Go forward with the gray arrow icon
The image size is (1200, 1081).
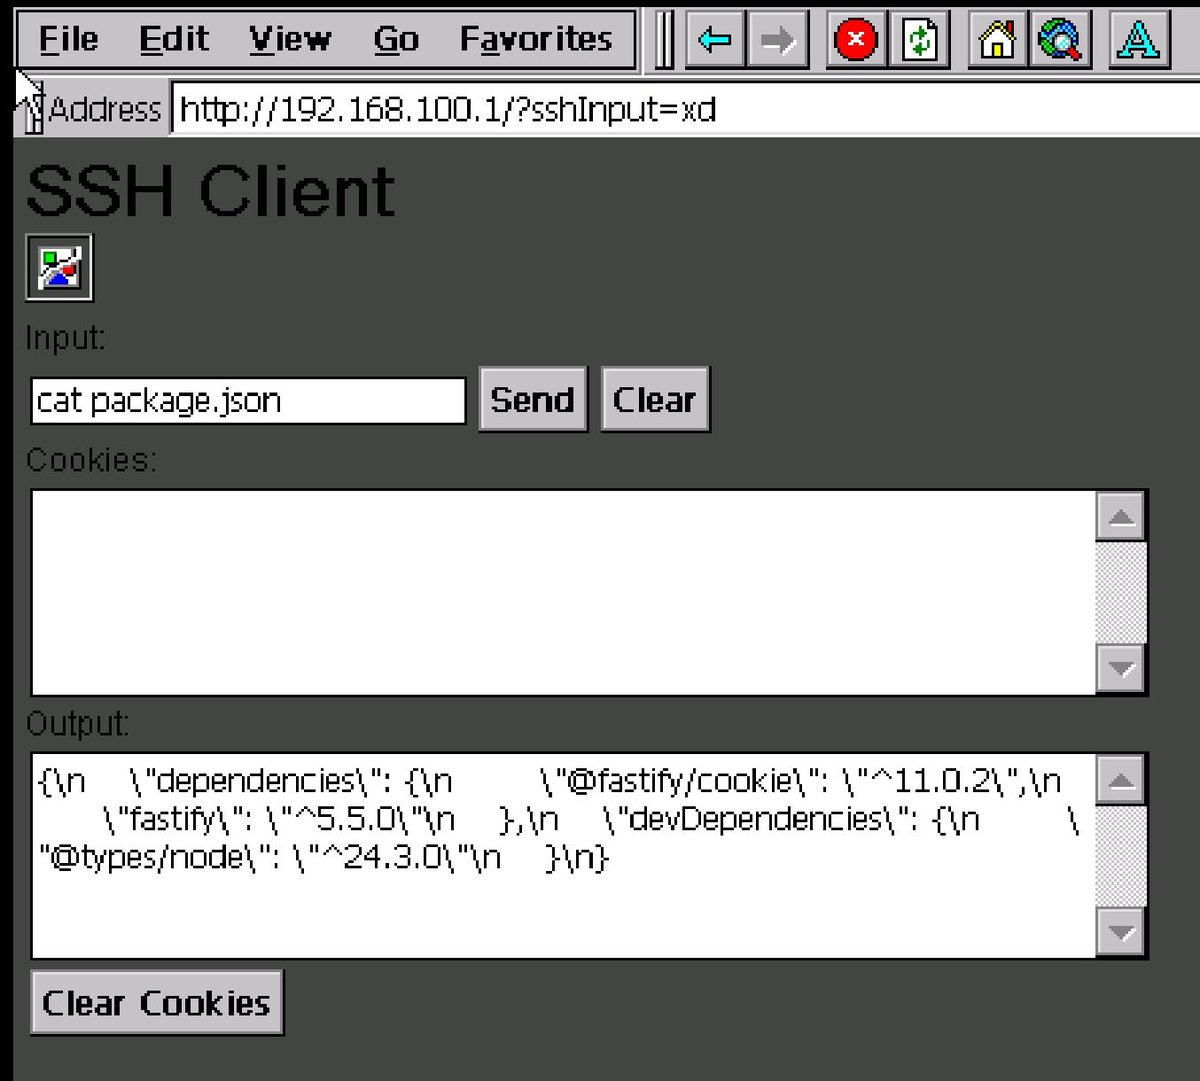click(x=778, y=40)
